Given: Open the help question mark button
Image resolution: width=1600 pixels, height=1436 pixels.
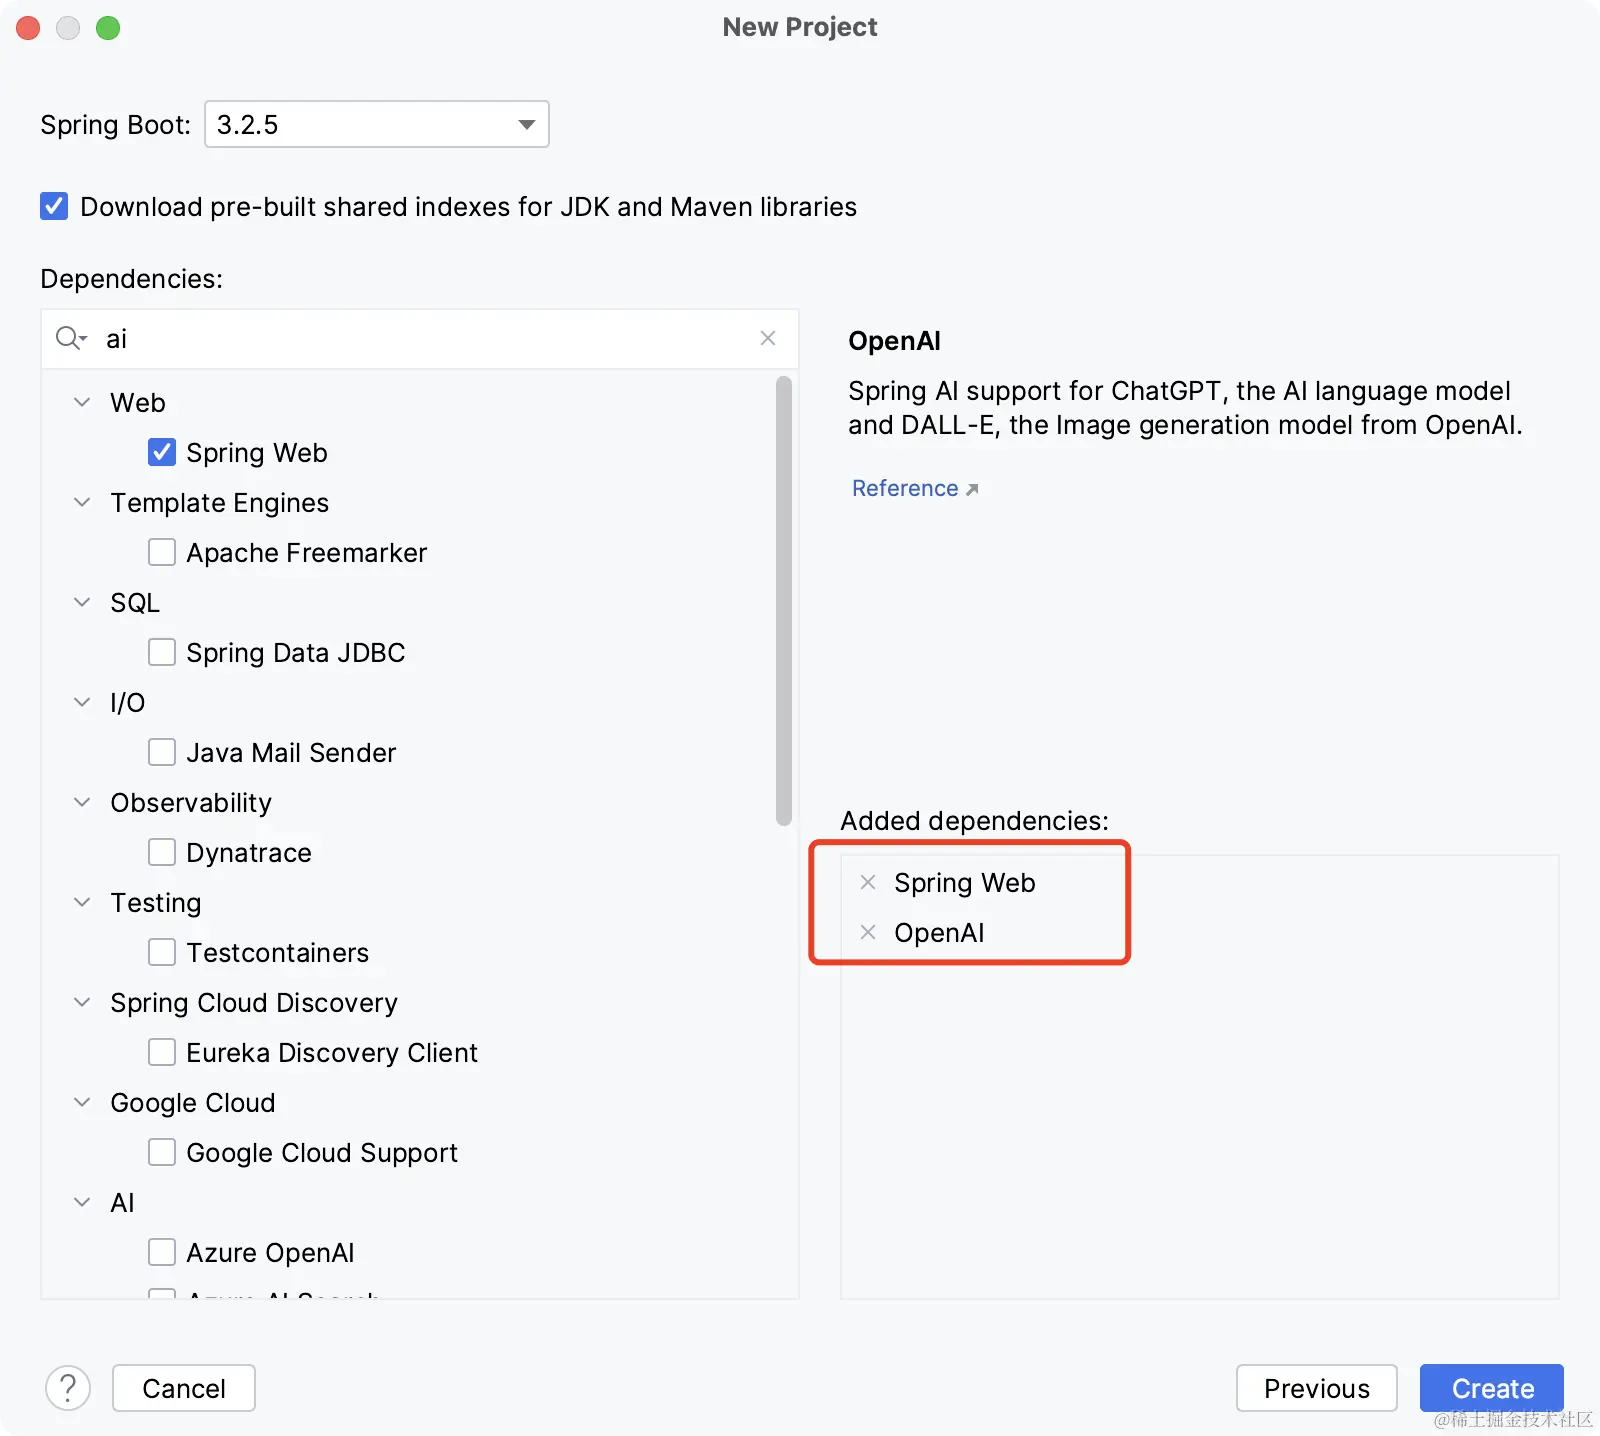Looking at the screenshot, I should [x=68, y=1388].
